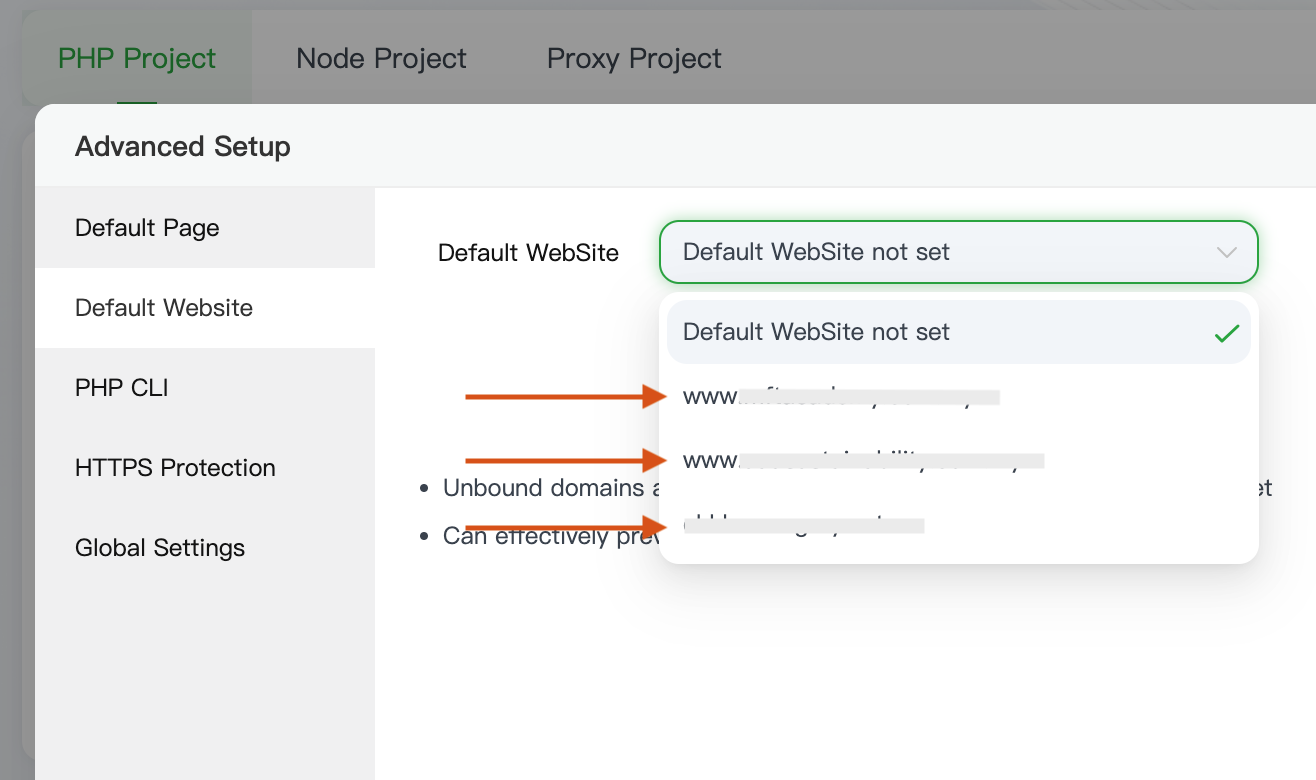Select the second www domain in list
1316x780 pixels.
[860, 461]
